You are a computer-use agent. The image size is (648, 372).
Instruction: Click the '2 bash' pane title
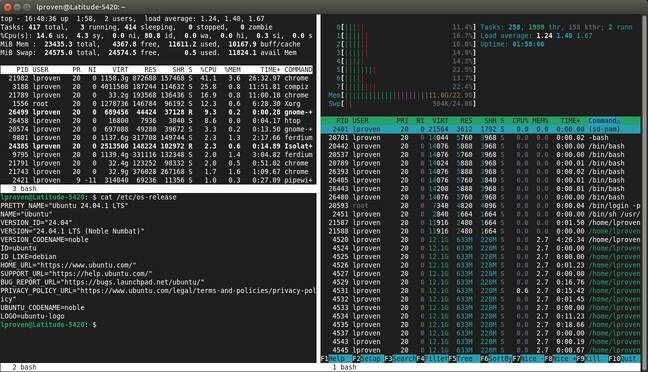point(24,367)
